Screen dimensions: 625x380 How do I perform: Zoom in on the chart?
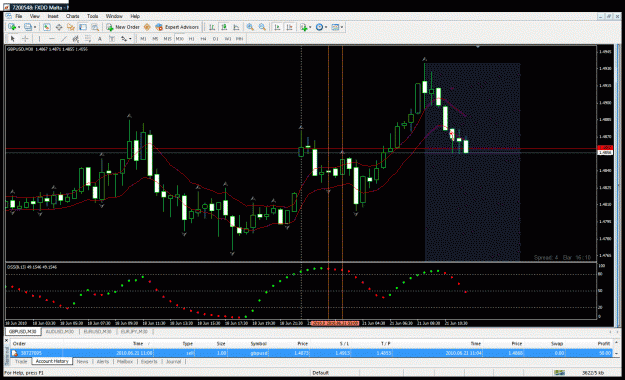[x=250, y=27]
